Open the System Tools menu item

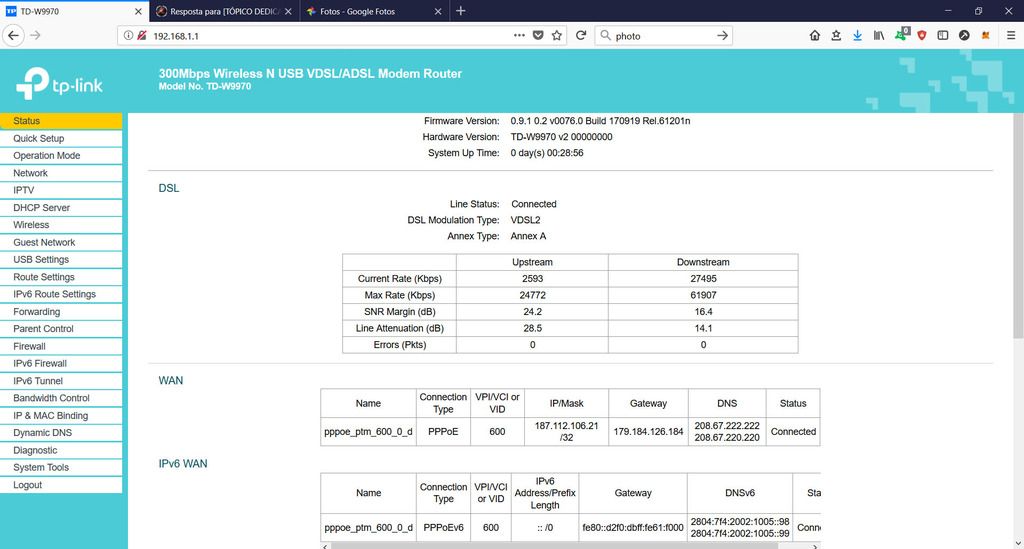(41, 467)
